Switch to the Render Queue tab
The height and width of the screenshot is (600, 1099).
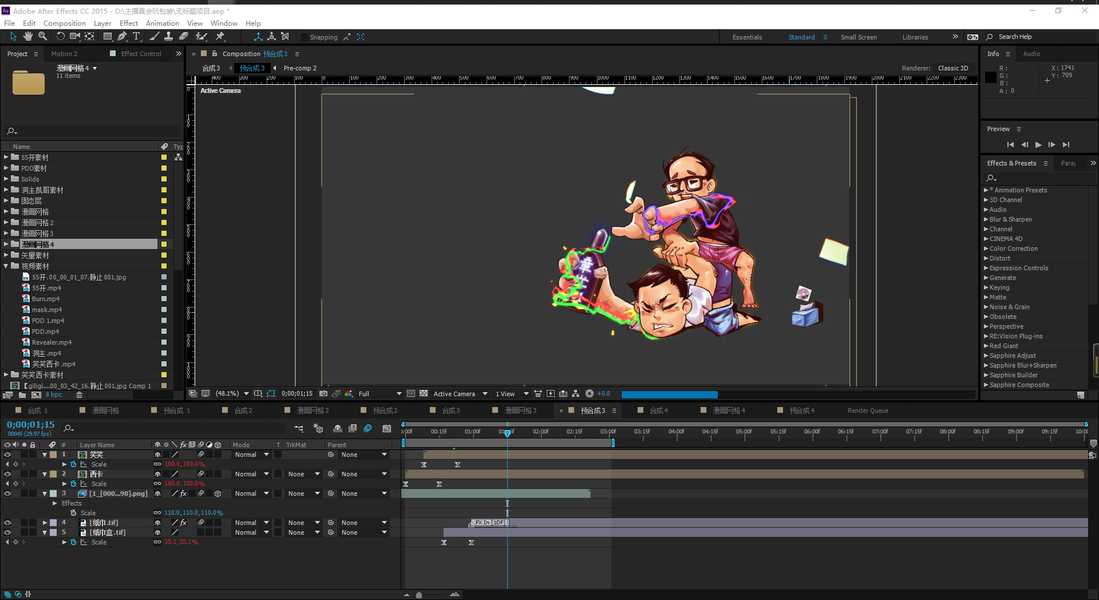[x=868, y=411]
